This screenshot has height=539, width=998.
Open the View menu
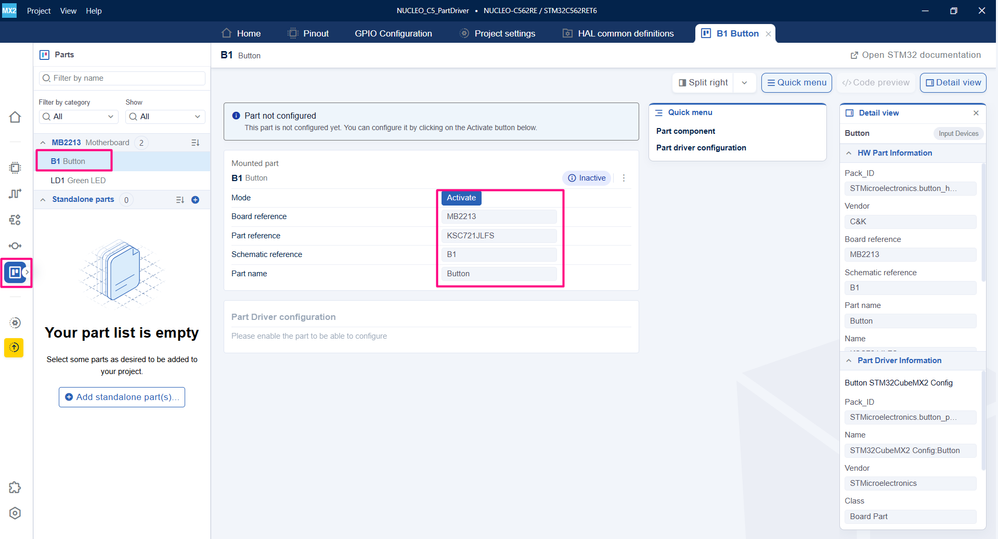(68, 11)
